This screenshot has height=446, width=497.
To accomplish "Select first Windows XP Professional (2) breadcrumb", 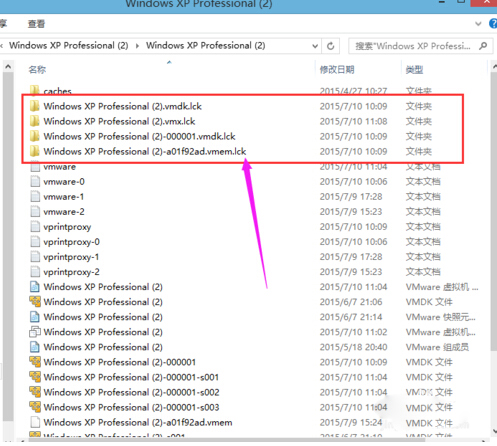I will pyautogui.click(x=68, y=45).
